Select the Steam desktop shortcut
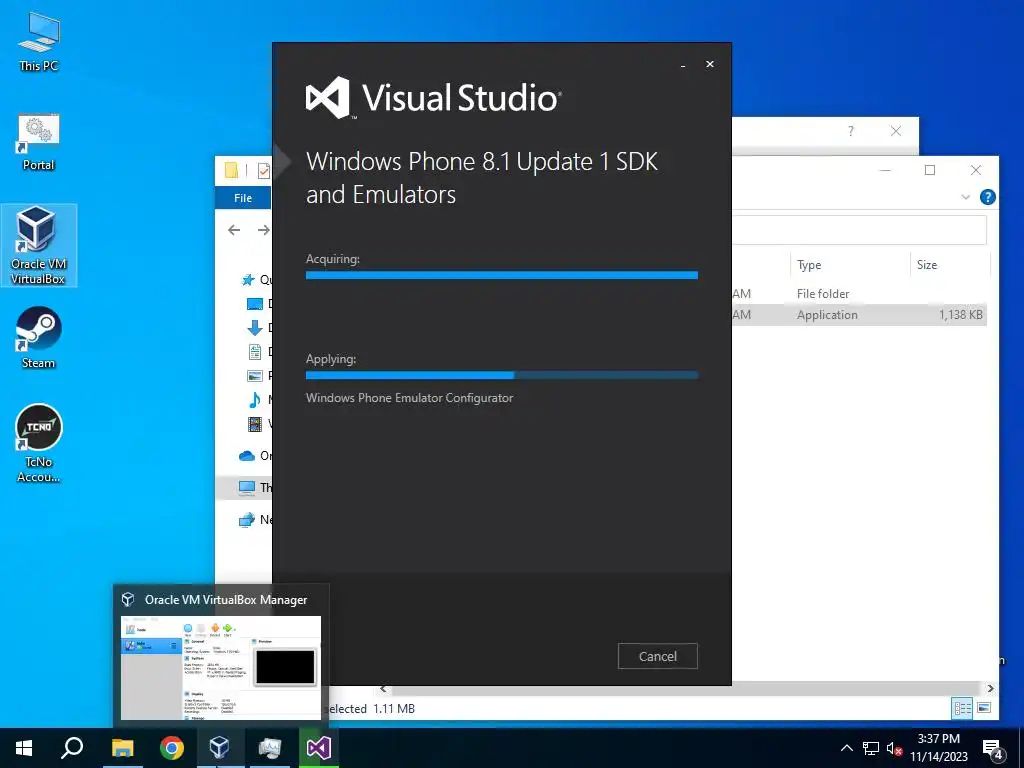Image resolution: width=1024 pixels, height=768 pixels. pos(39,338)
